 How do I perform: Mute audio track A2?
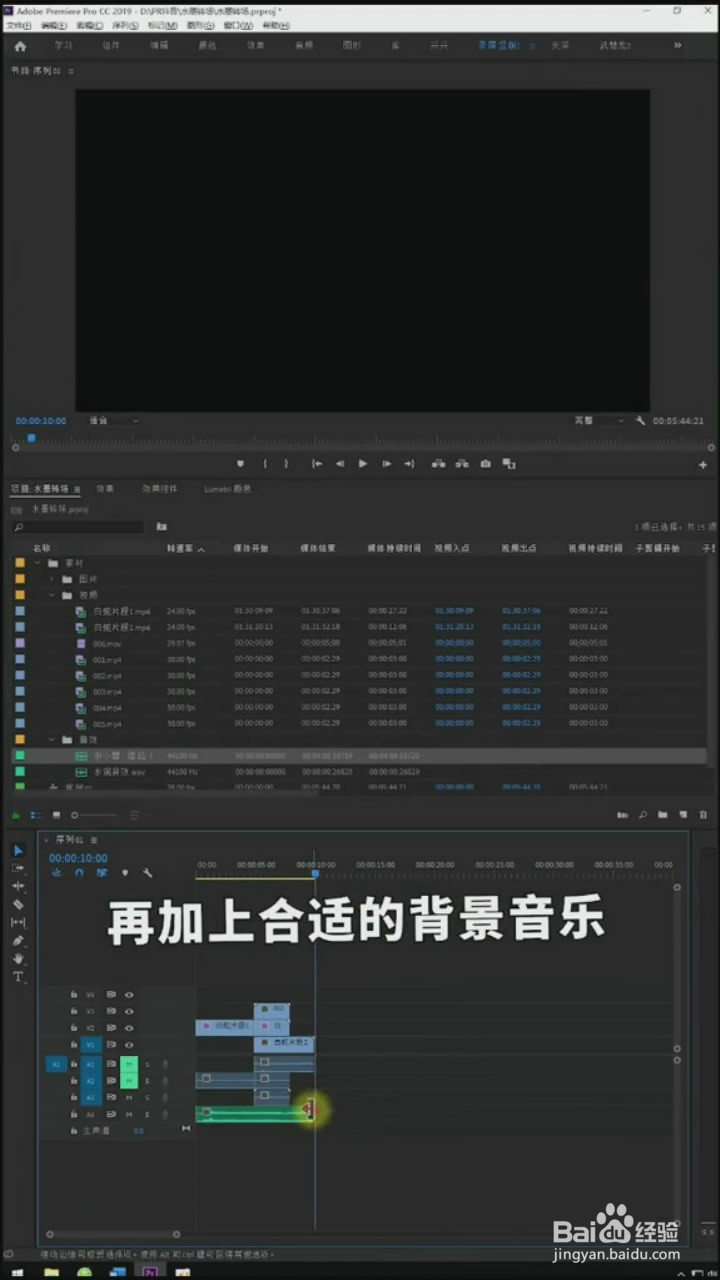click(x=129, y=1081)
